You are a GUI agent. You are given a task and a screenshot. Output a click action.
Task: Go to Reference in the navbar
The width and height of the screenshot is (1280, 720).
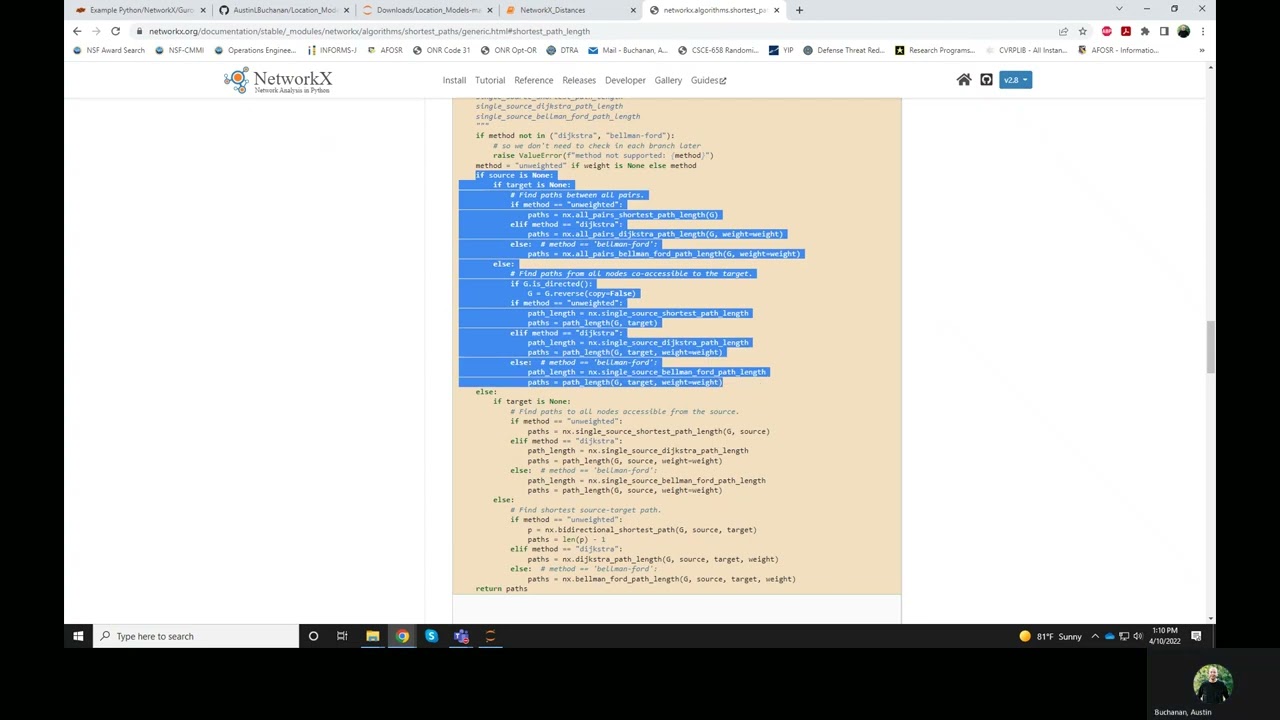click(533, 80)
